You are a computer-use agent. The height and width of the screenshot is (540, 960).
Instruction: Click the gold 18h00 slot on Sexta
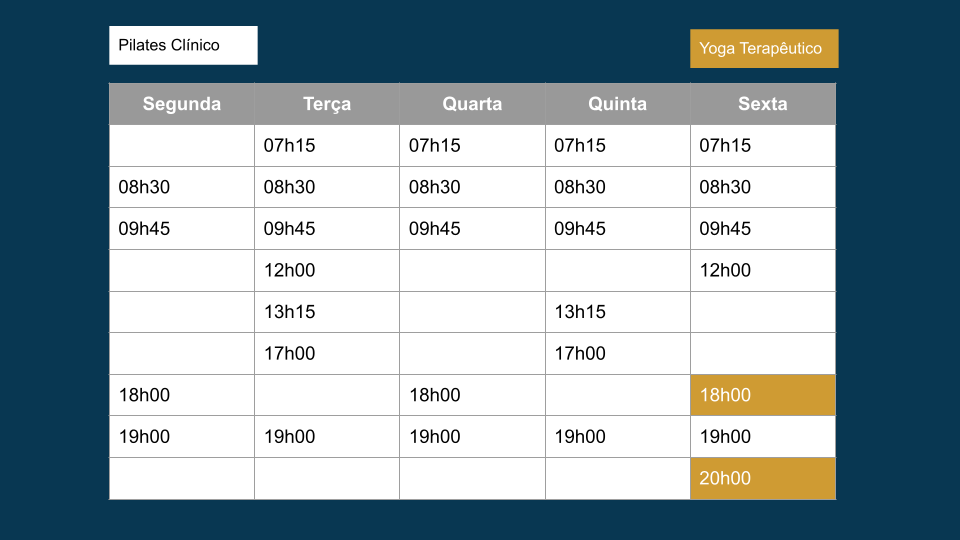[x=763, y=395]
